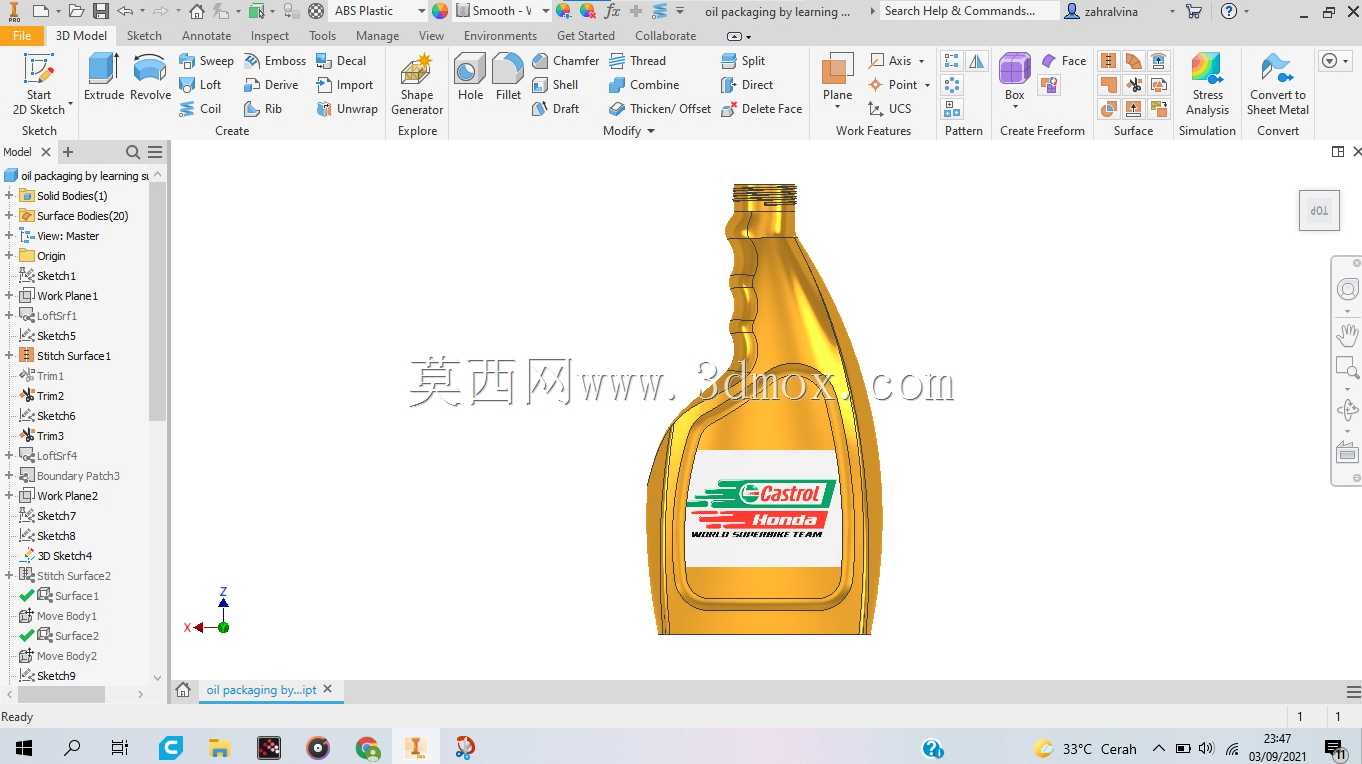Open the File menu
The image size is (1362, 764).
pos(22,36)
